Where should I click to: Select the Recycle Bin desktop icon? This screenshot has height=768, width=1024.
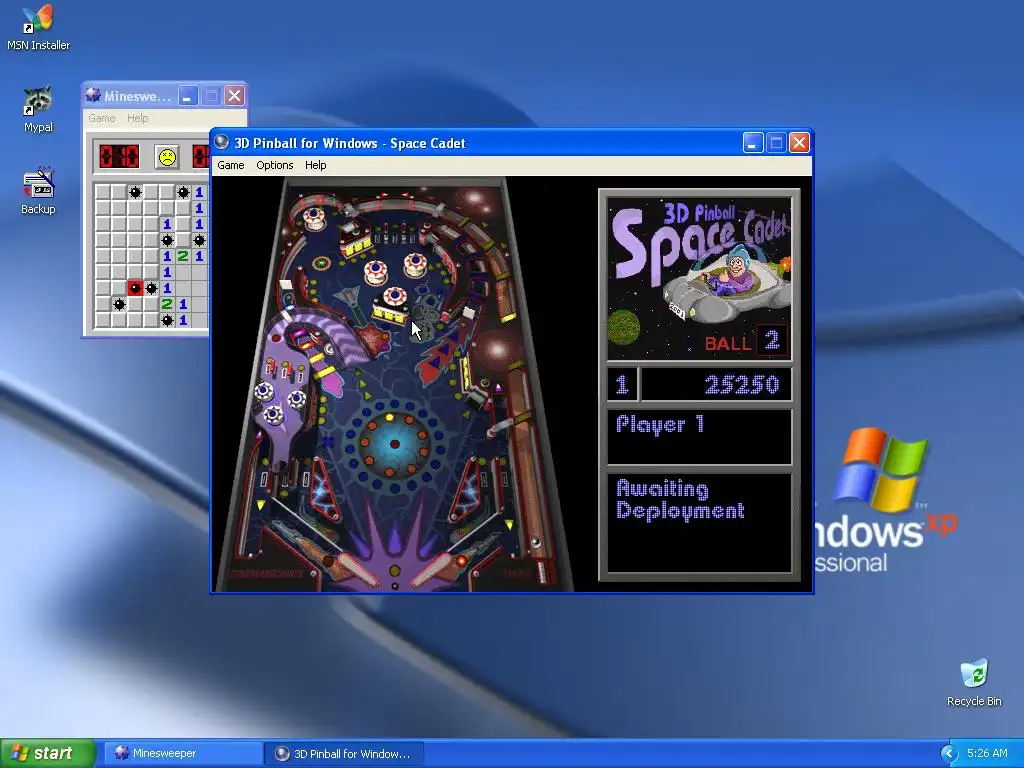pyautogui.click(x=974, y=683)
